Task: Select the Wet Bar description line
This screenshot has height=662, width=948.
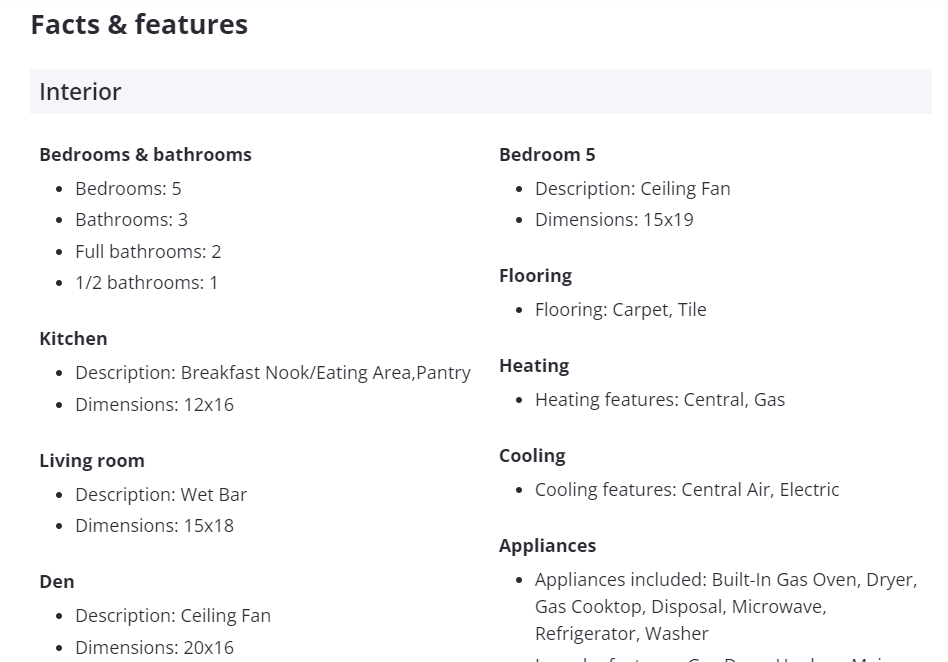Action: click(160, 495)
